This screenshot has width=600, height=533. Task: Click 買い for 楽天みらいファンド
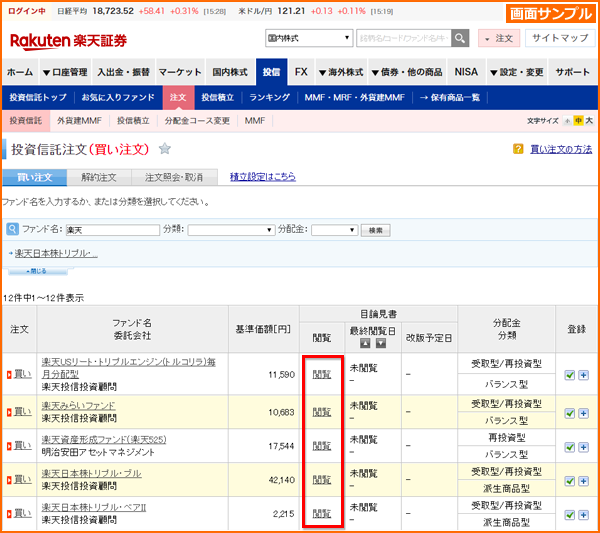click(23, 412)
